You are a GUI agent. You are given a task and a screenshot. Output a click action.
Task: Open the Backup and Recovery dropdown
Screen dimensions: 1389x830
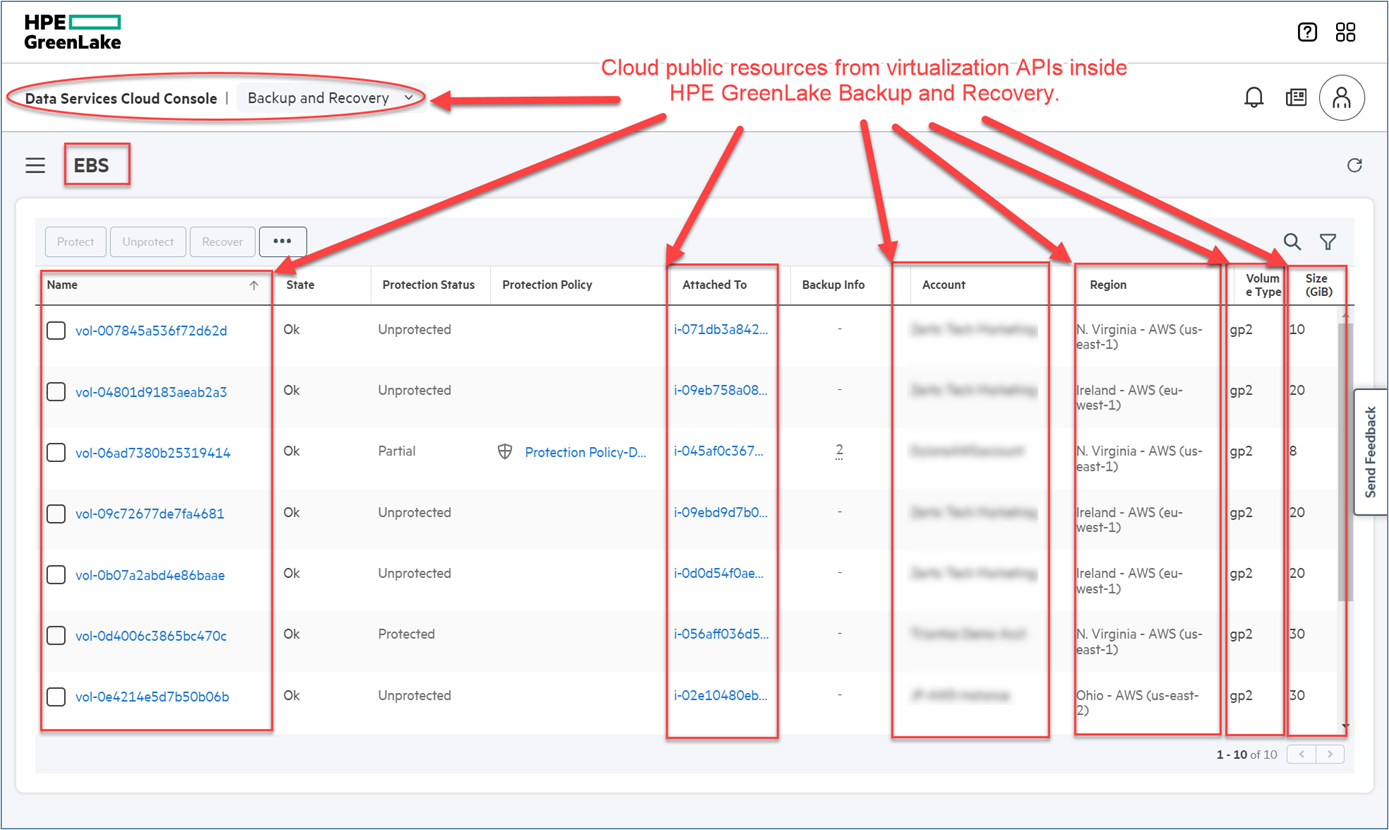[x=331, y=98]
